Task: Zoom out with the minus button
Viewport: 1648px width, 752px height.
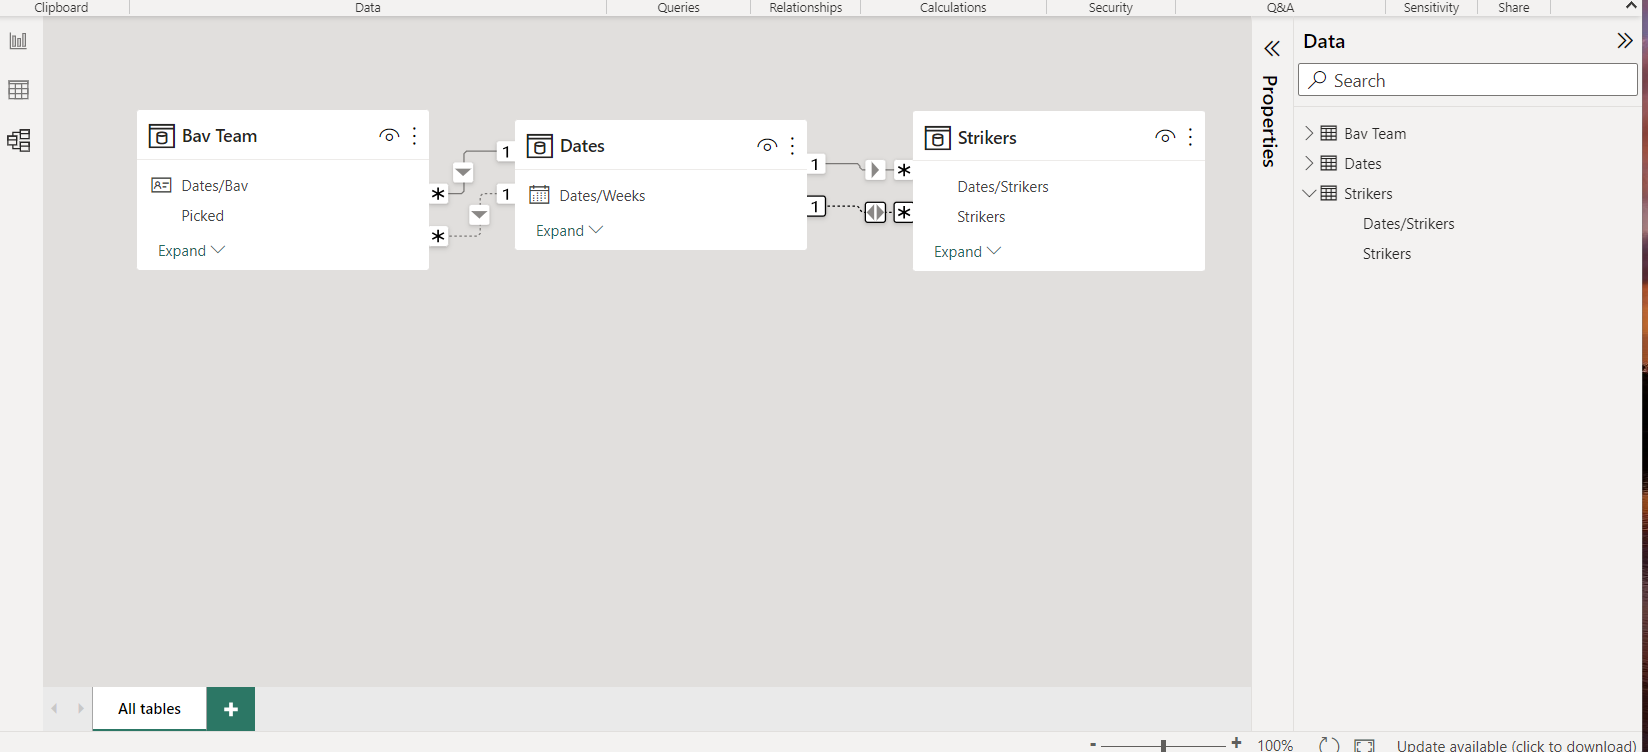Action: [1093, 744]
